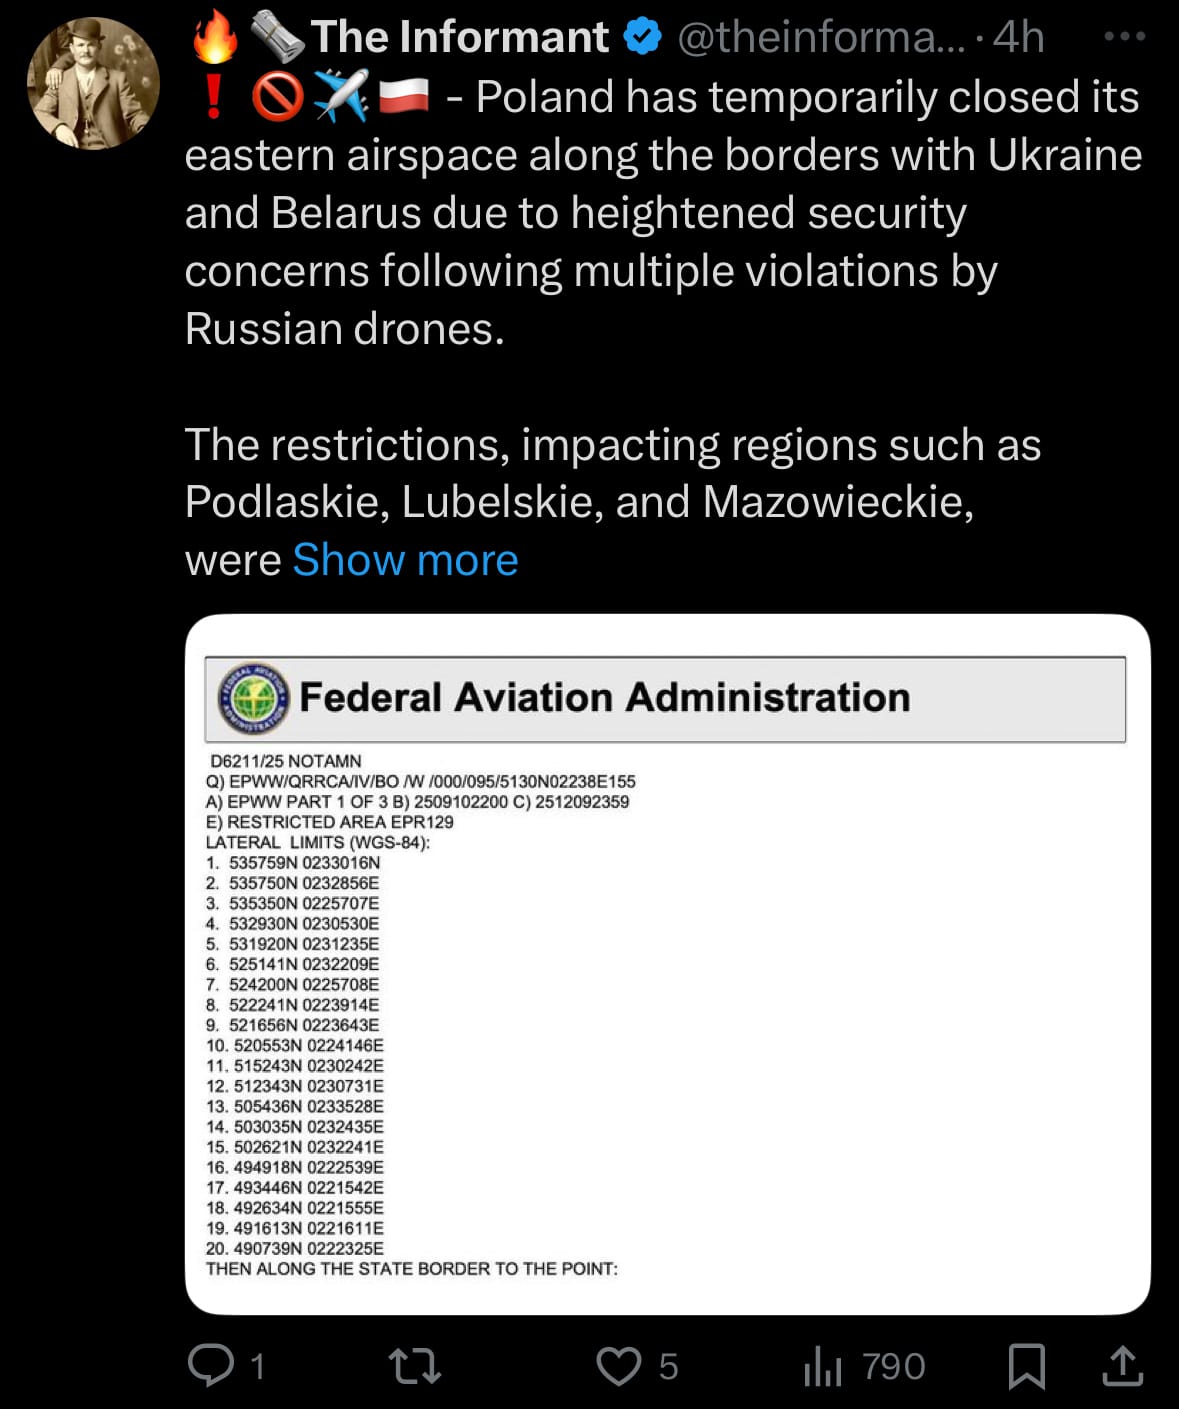Open the attached FAA NOTAM image
This screenshot has width=1179, height=1409.
pos(667,964)
